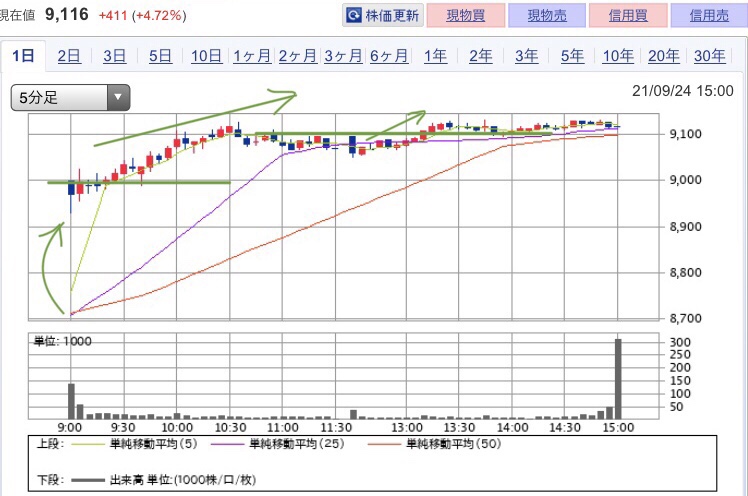Image resolution: width=748 pixels, height=496 pixels.
Task: Open 現物売 order link
Action: pyautogui.click(x=547, y=16)
